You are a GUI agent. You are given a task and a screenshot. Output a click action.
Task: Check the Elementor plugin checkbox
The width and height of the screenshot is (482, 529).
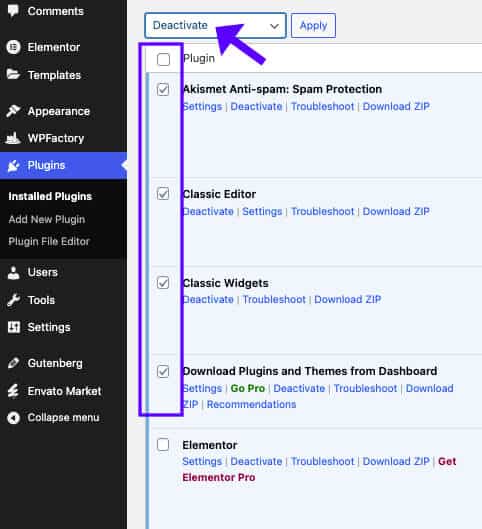(x=163, y=444)
